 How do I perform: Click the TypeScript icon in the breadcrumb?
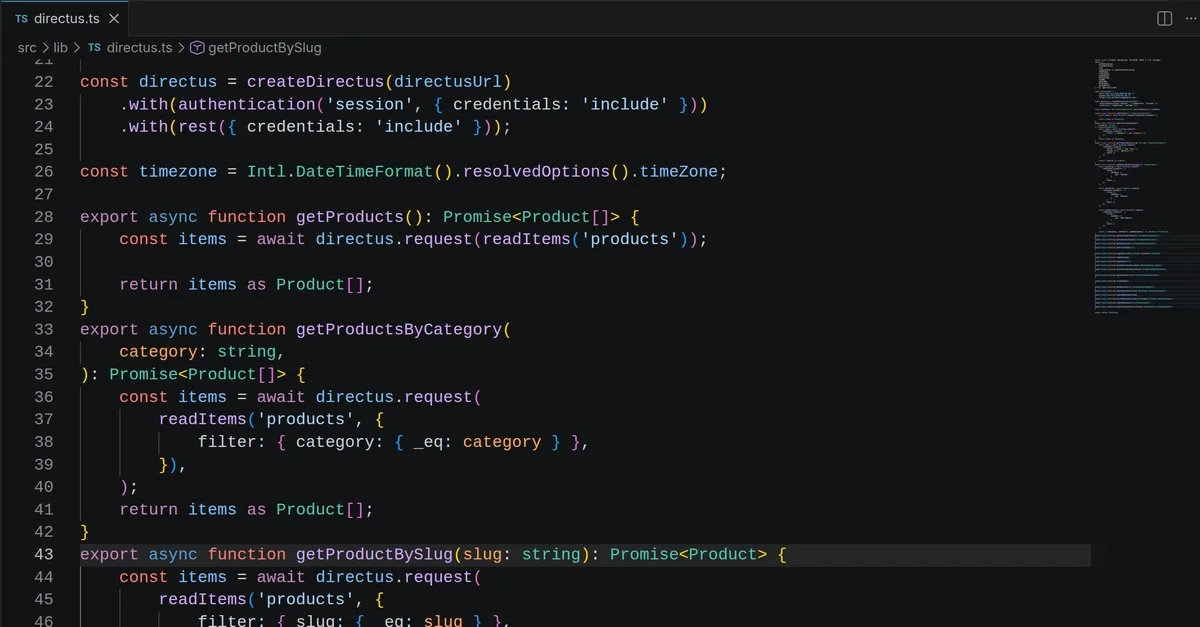(x=94, y=47)
